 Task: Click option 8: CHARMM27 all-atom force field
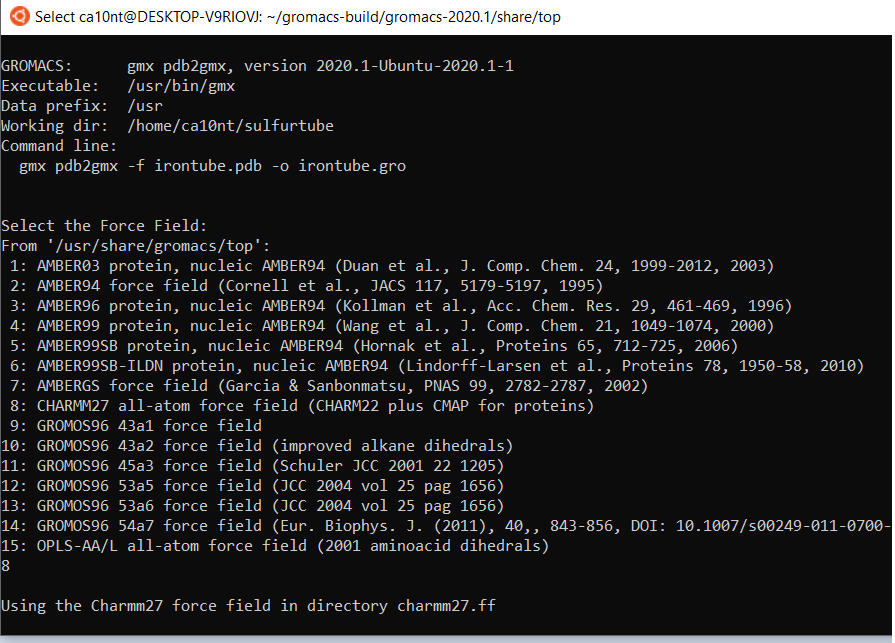302,406
